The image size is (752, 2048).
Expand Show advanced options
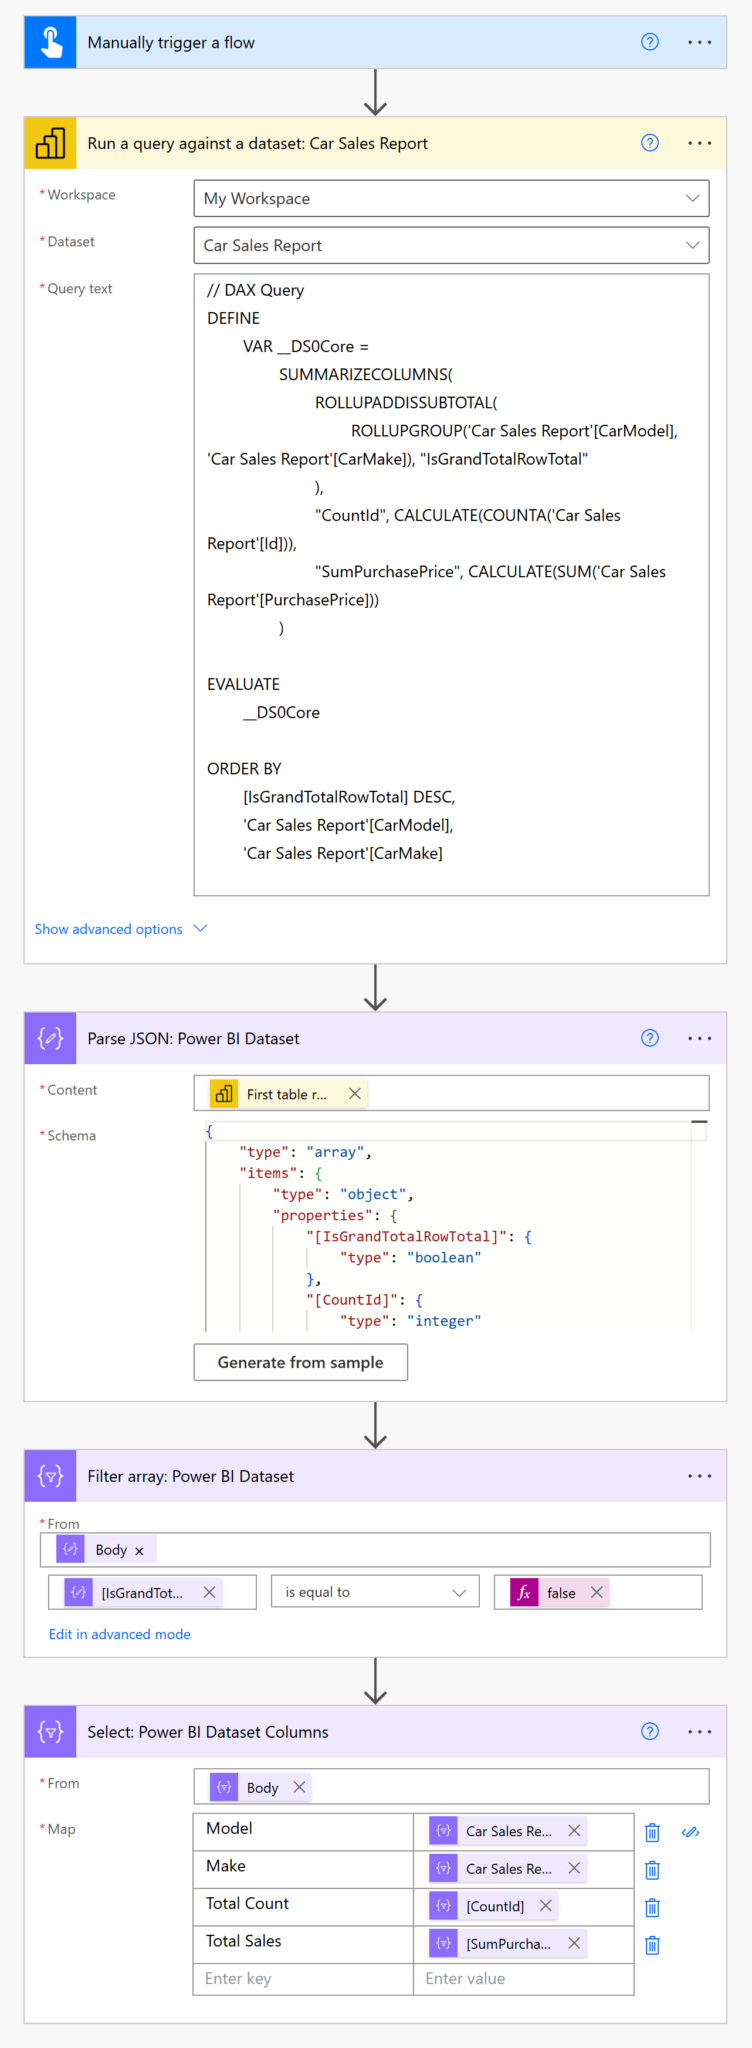tap(120, 929)
